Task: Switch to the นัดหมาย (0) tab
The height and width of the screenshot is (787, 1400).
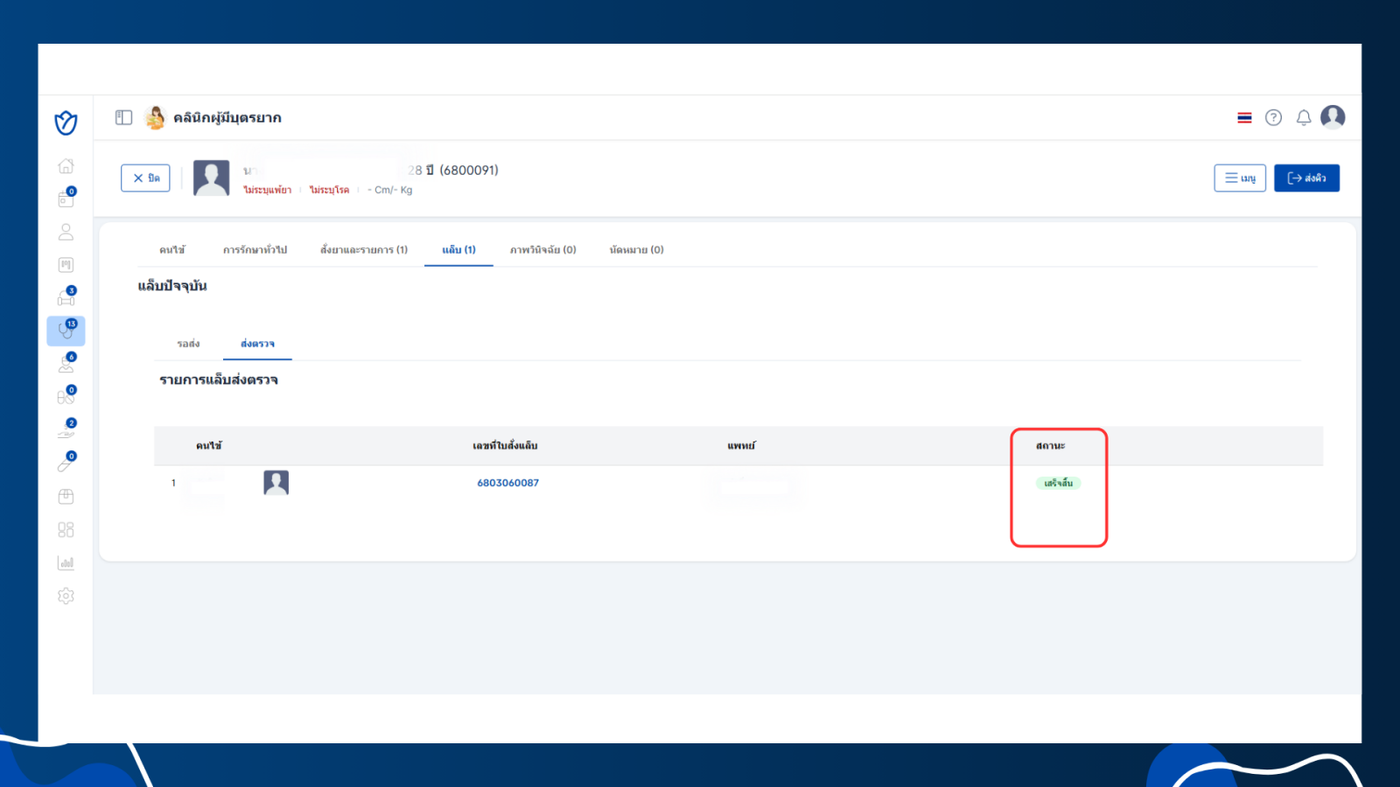Action: point(636,250)
